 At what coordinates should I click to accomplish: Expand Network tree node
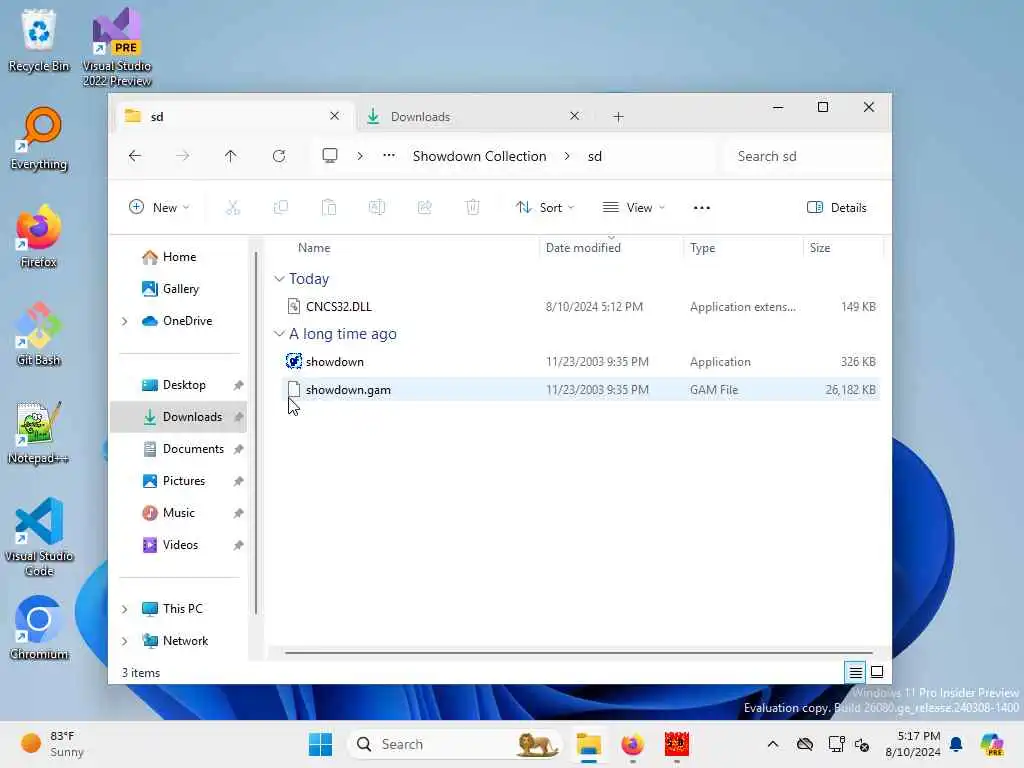tap(124, 641)
